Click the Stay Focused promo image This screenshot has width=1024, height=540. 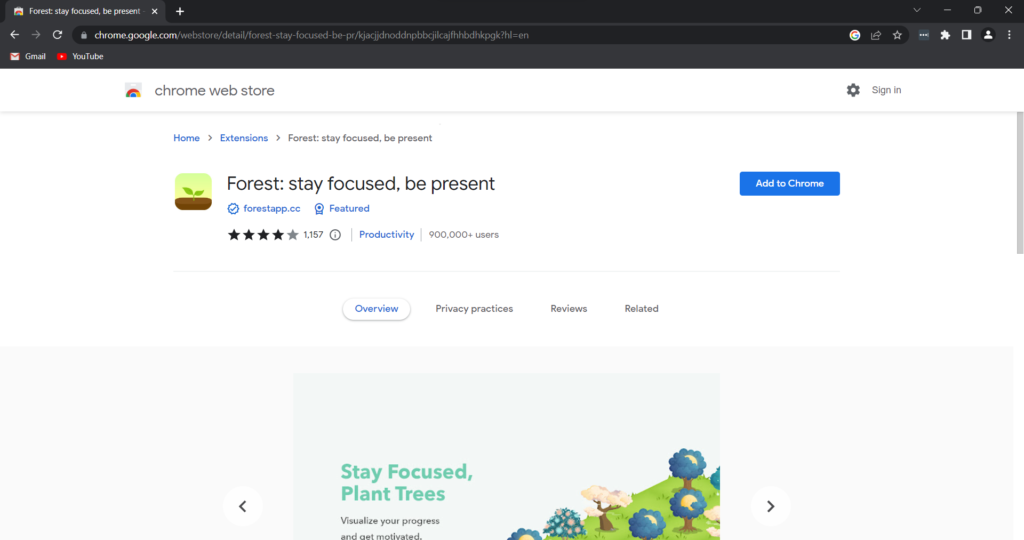506,457
